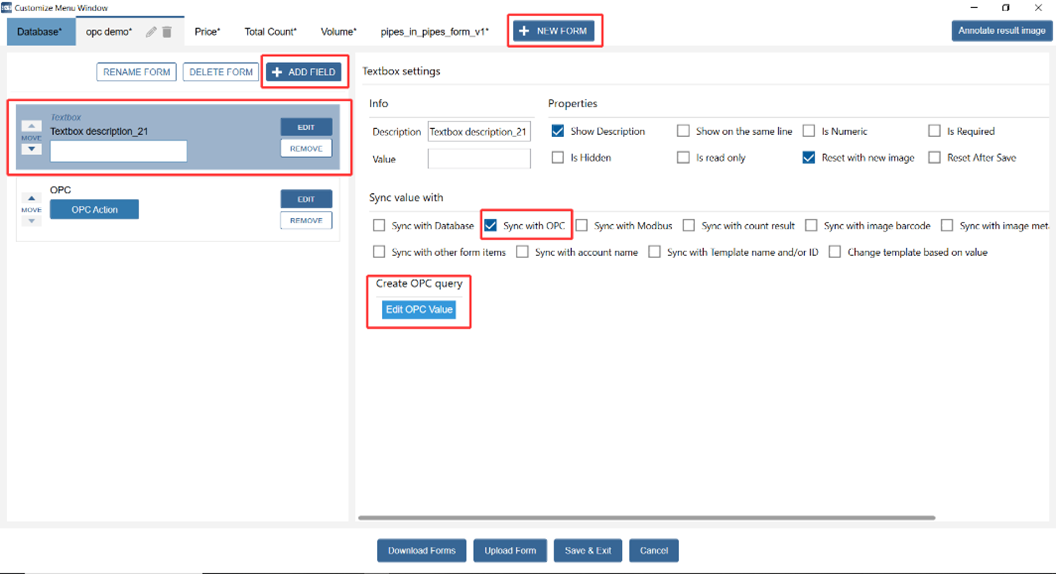This screenshot has width=1056, height=574.
Task: Click the pencil icon on opc demo tab
Action: [151, 32]
